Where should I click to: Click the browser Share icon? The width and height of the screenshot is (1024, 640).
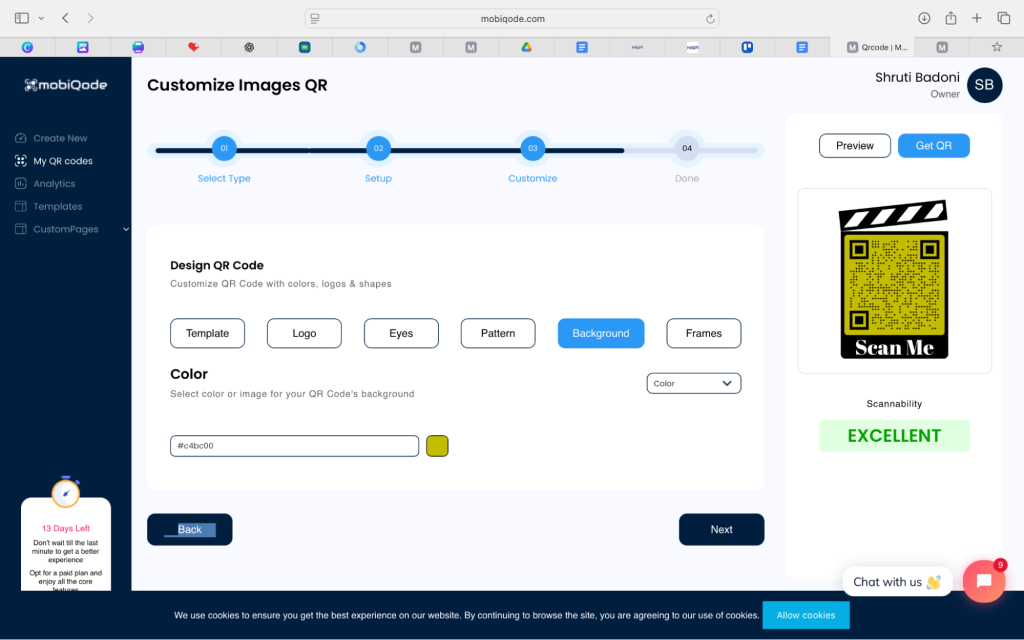(951, 17)
